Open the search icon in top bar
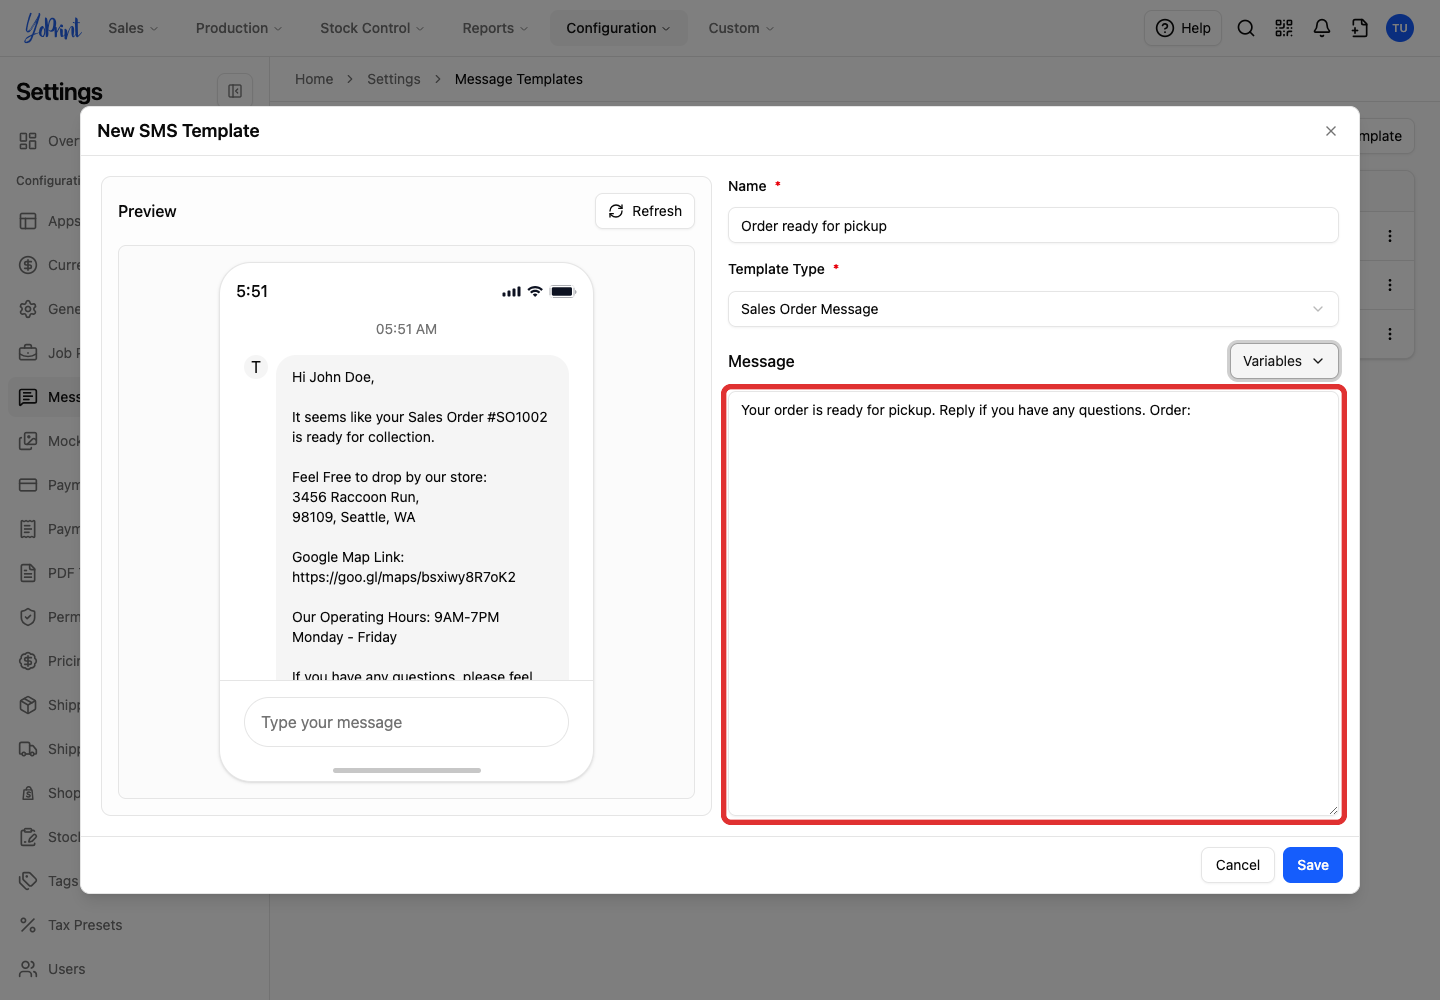Image resolution: width=1440 pixels, height=1000 pixels. pos(1246,28)
